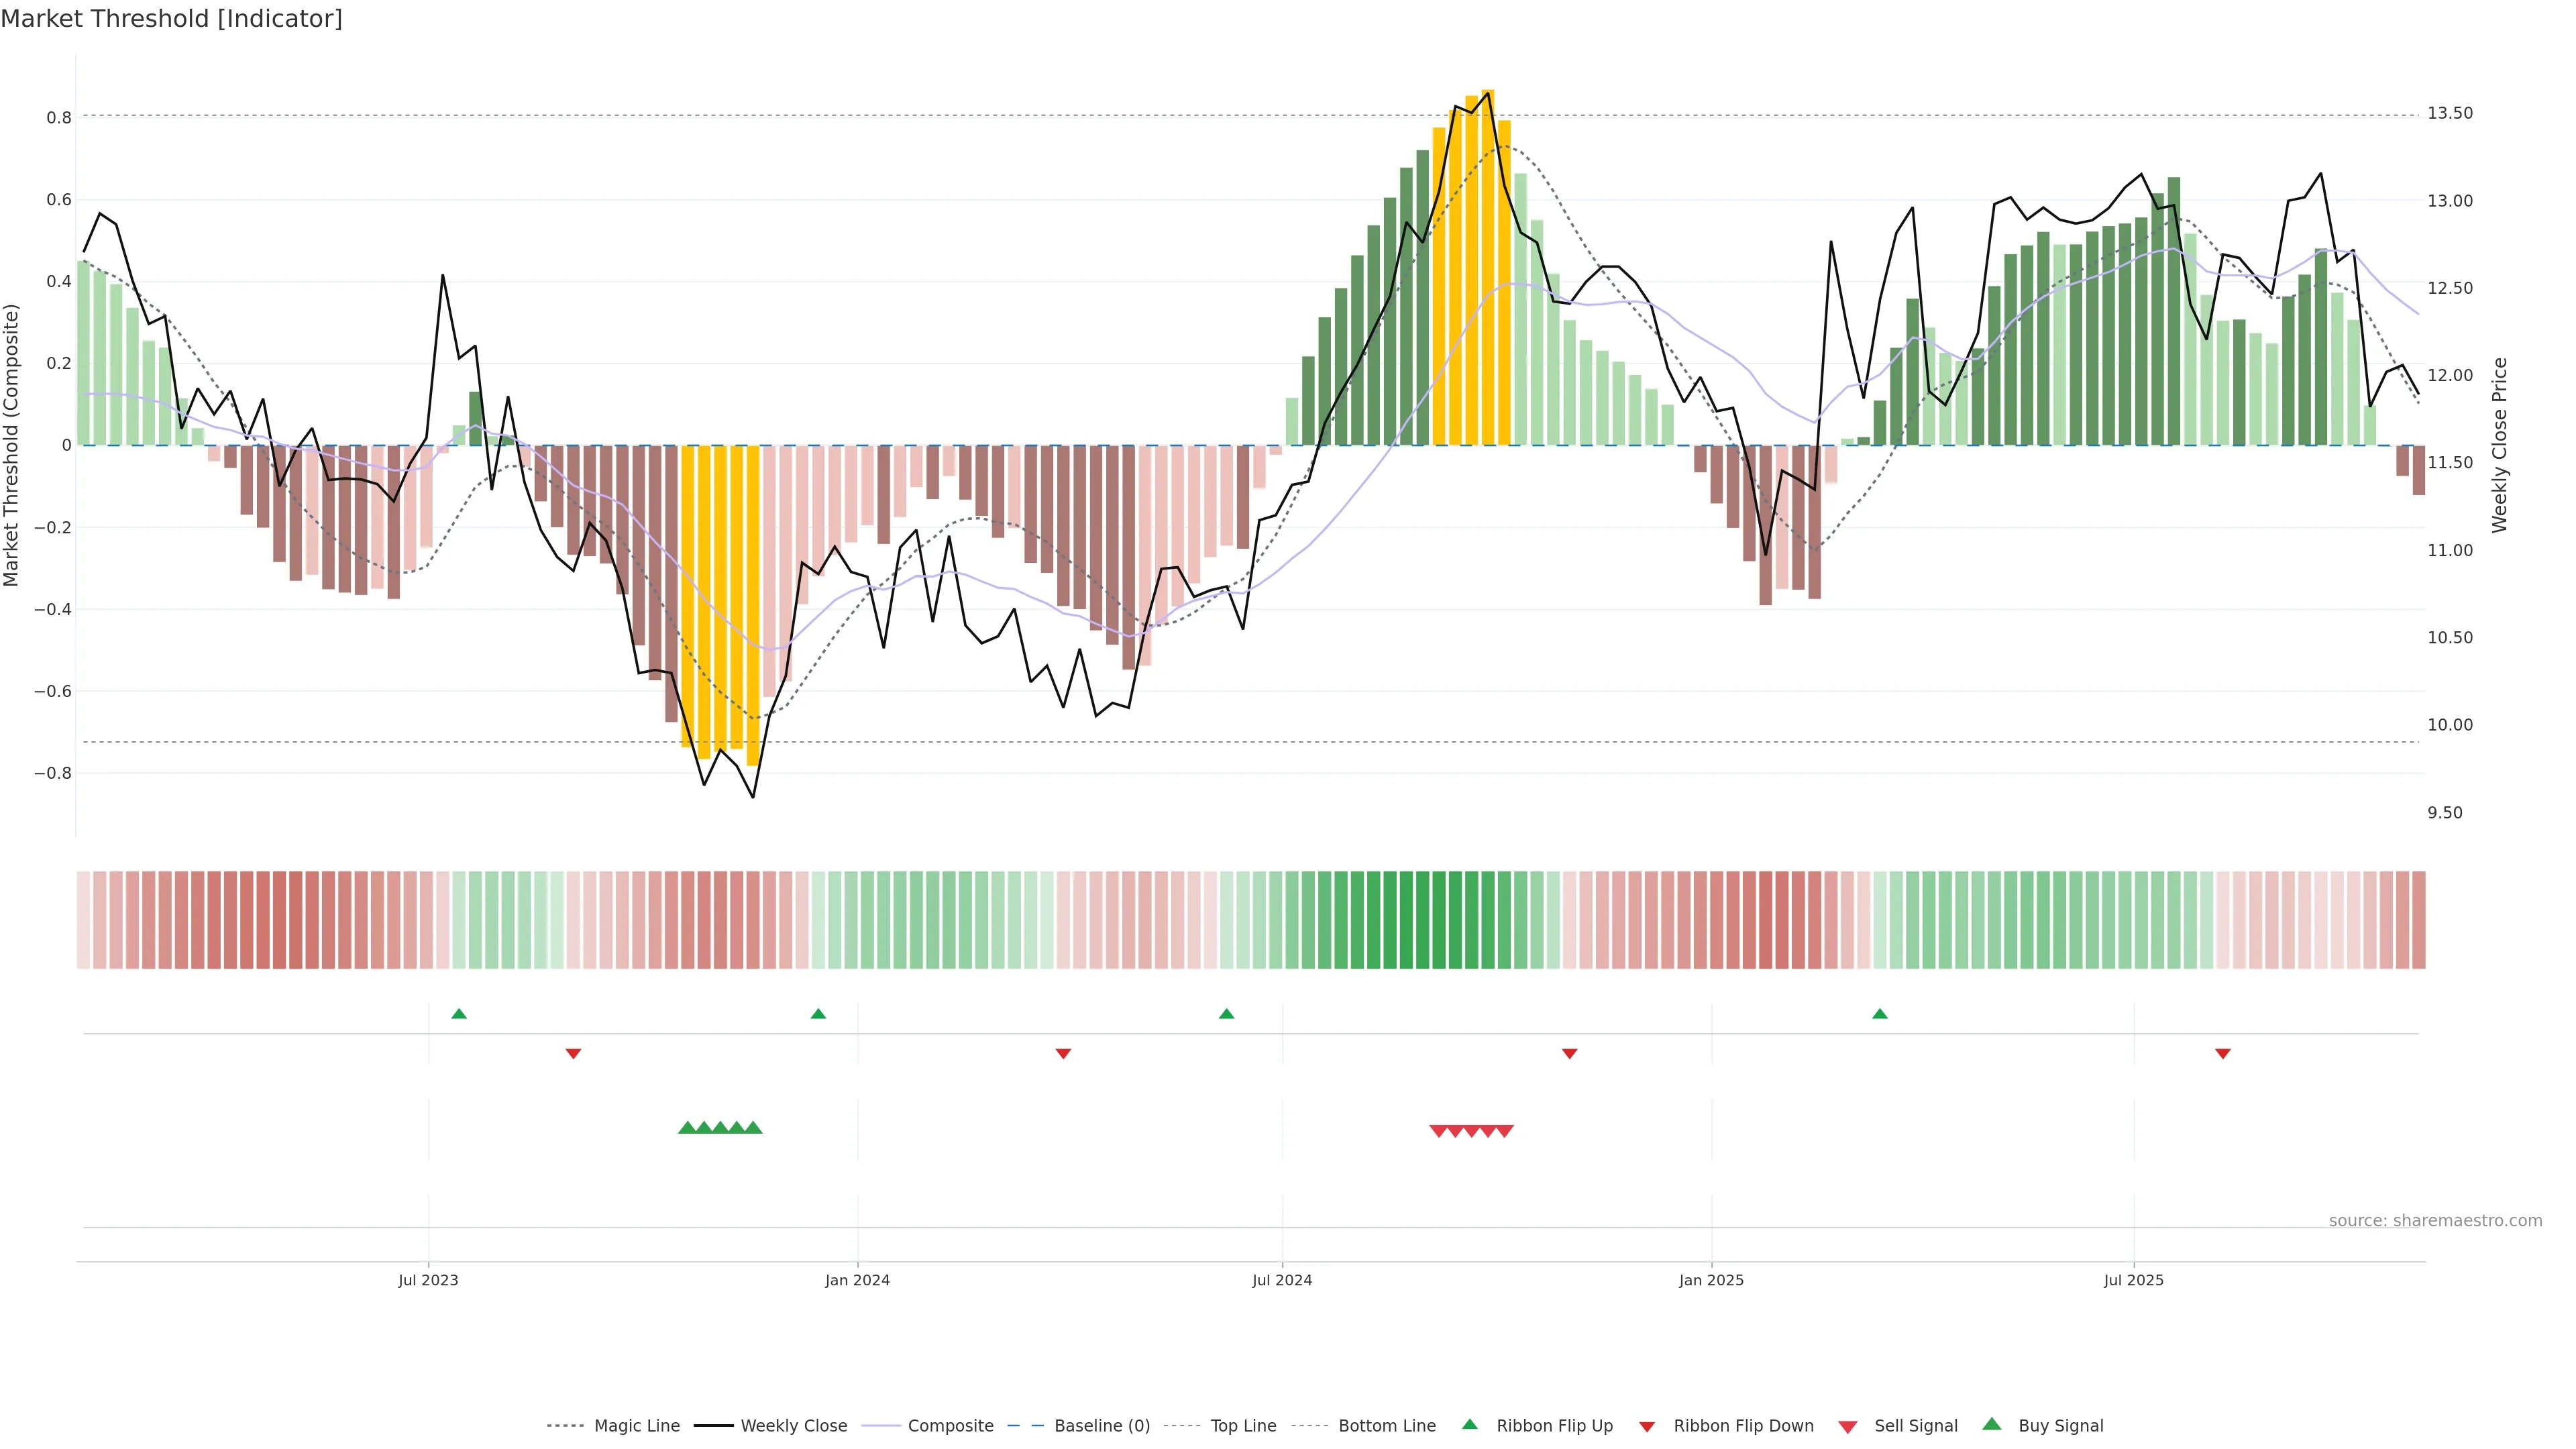Click the Ribbon Flip Down legend triangle icon
Image resolution: width=2576 pixels, height=1449 pixels.
pyautogui.click(x=1647, y=1427)
